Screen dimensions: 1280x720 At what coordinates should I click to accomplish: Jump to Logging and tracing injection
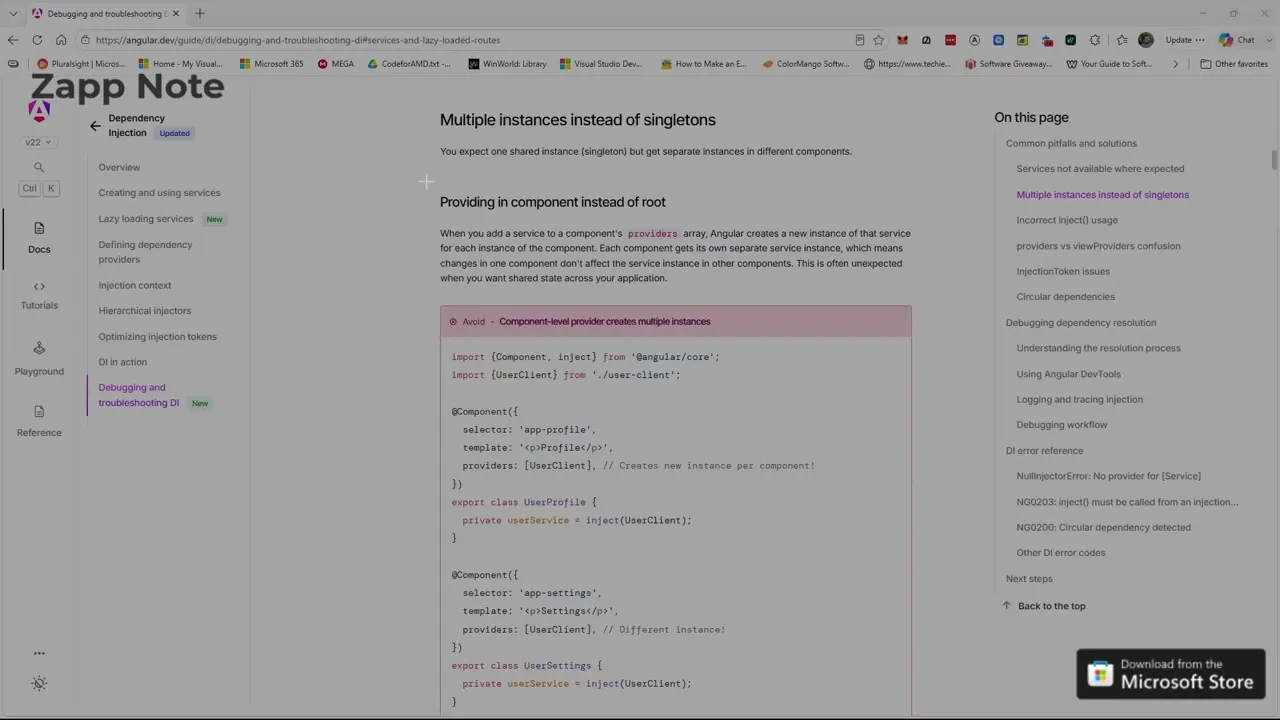(1079, 399)
